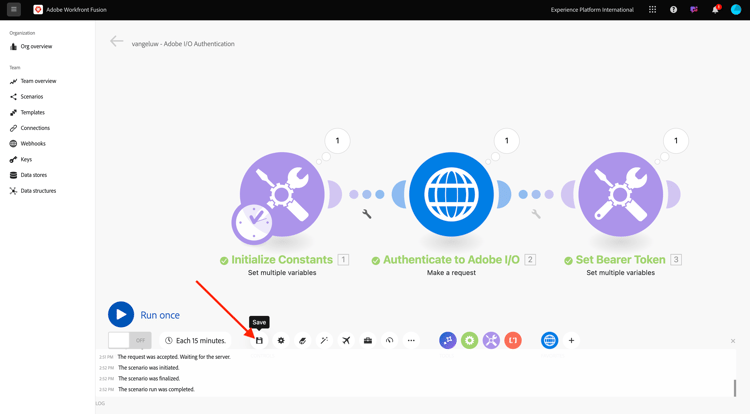Open the clock schedule on first module

click(253, 223)
